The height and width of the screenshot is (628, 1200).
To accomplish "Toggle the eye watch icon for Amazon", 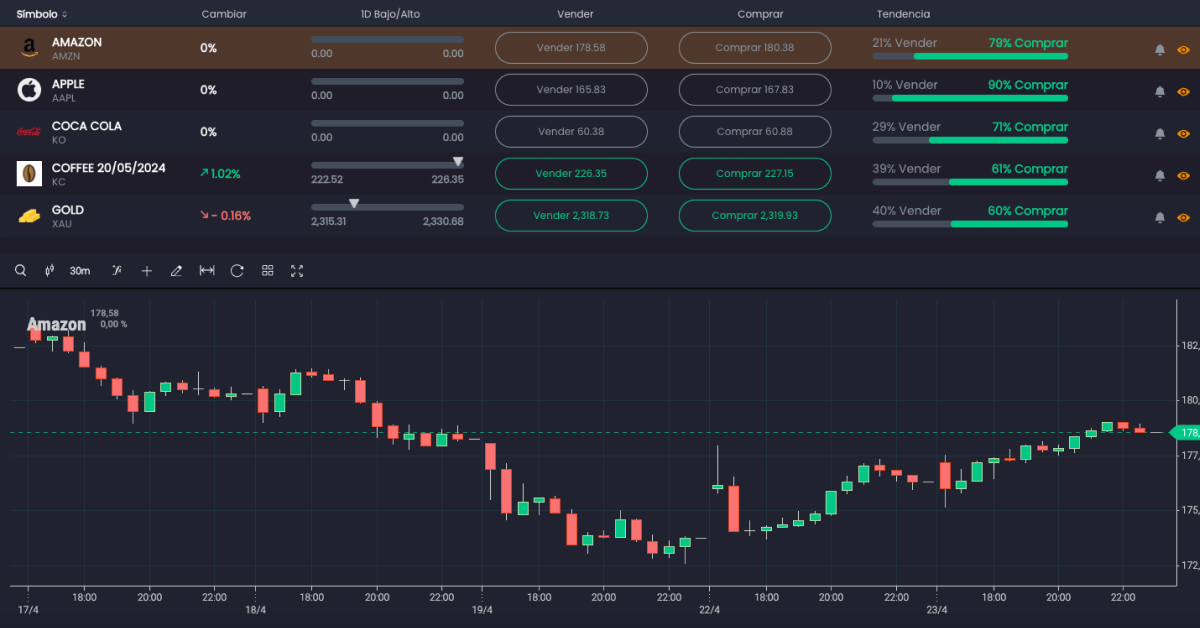I will tap(1183, 48).
